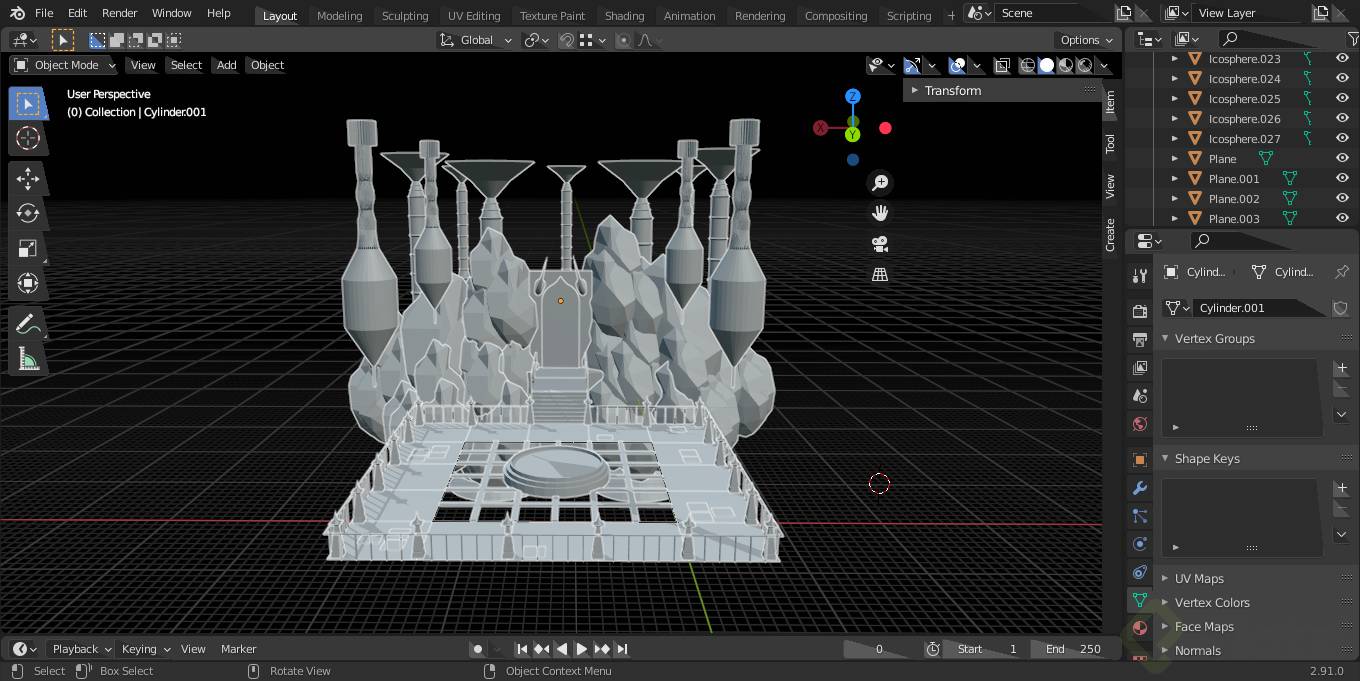Hide Icosphere.023 in the outliner
Screen dimensions: 1360x681
1342,59
